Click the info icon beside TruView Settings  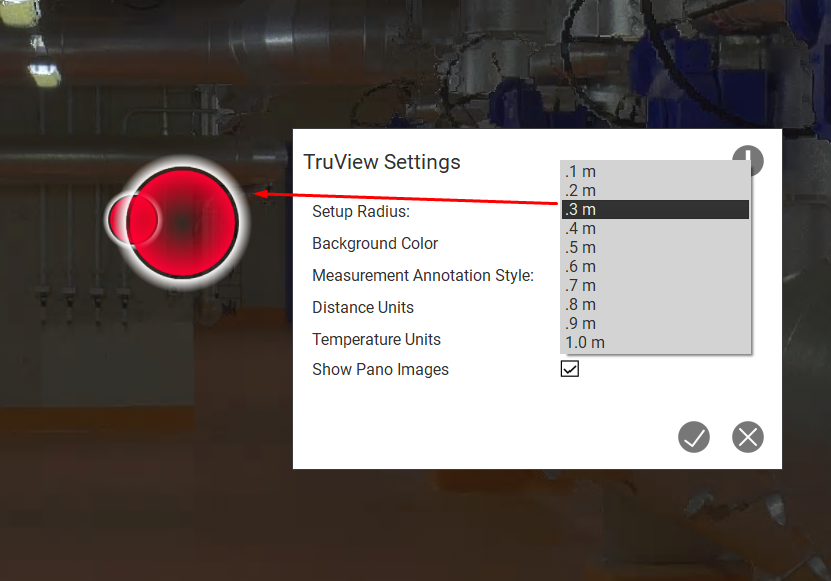point(749,159)
